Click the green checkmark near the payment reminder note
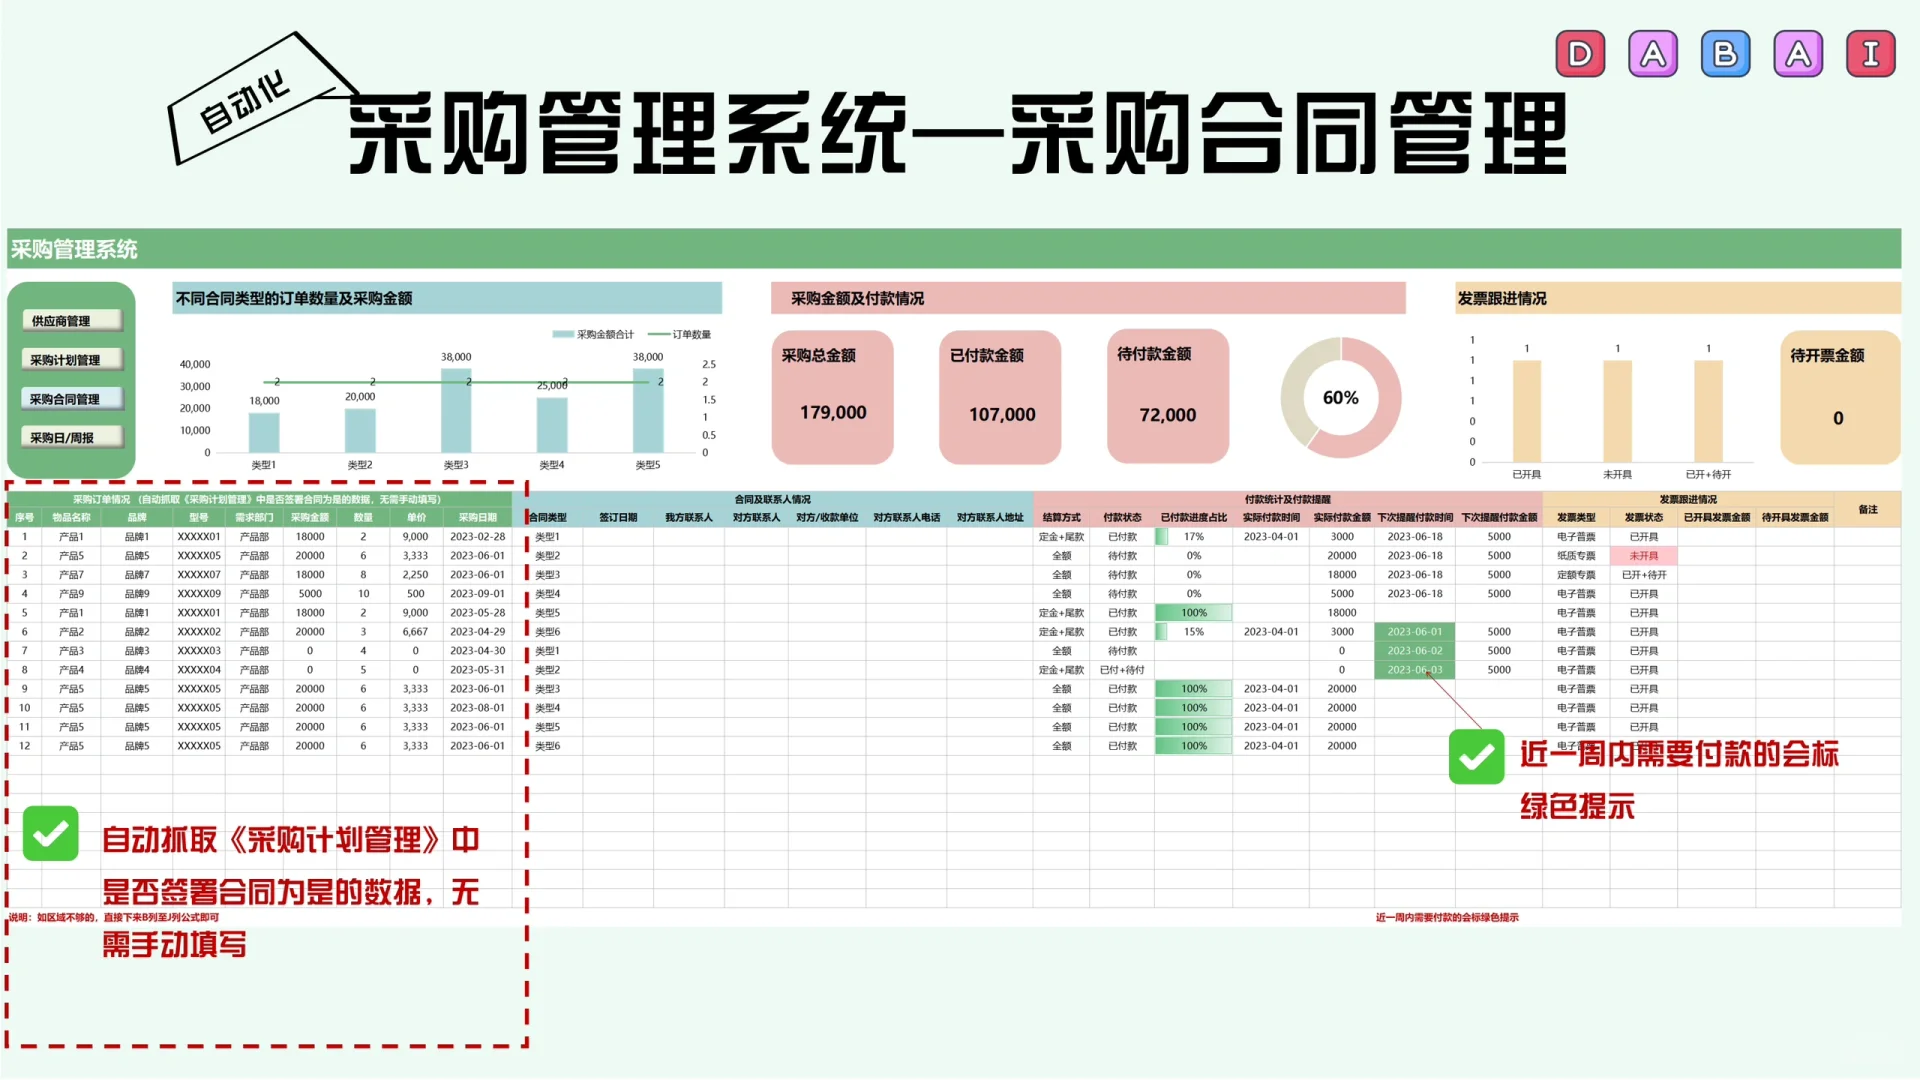The height and width of the screenshot is (1080, 1920). click(x=1476, y=758)
